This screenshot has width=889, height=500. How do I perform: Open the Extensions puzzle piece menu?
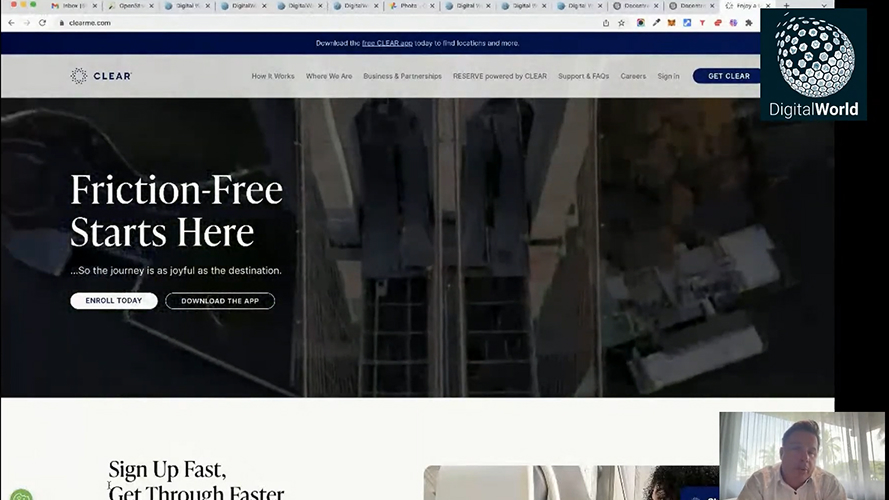[x=749, y=22]
